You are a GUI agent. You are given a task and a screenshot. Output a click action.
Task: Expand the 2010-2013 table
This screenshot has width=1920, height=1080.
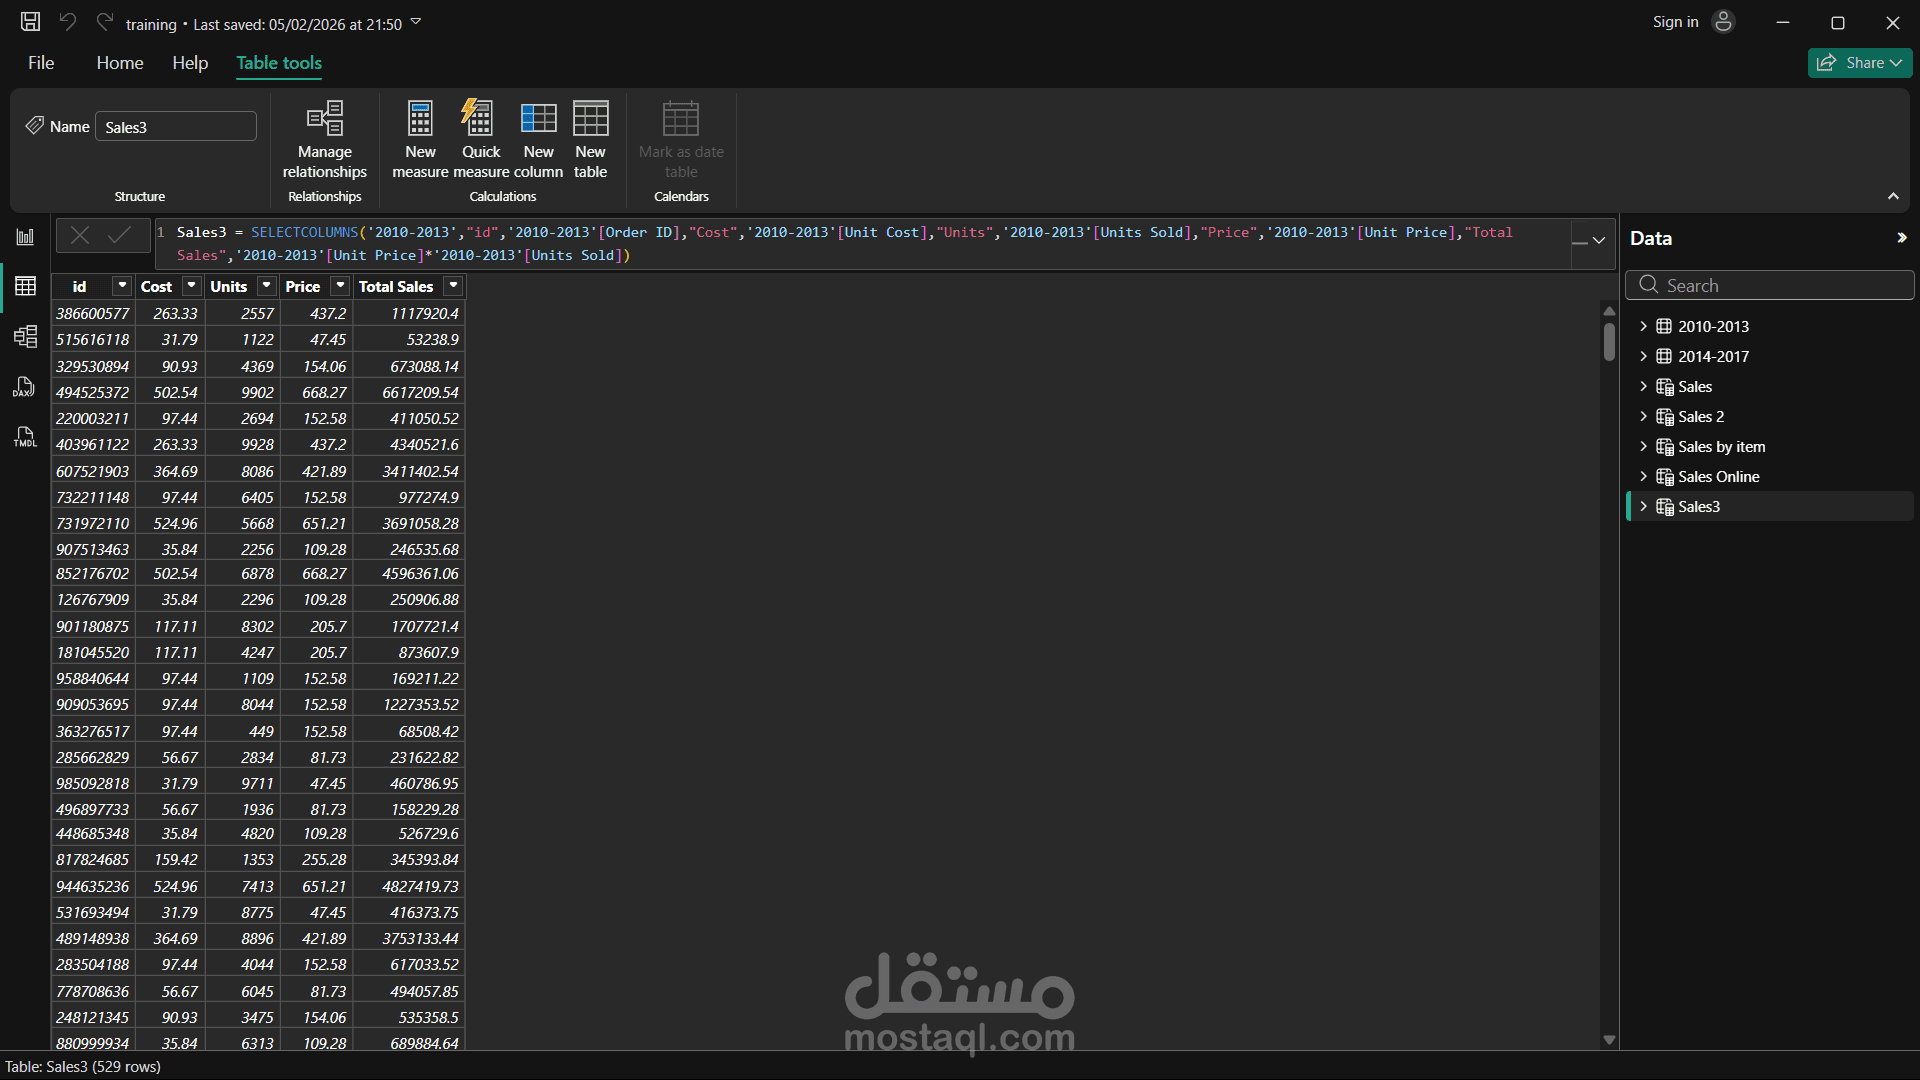coord(1643,326)
